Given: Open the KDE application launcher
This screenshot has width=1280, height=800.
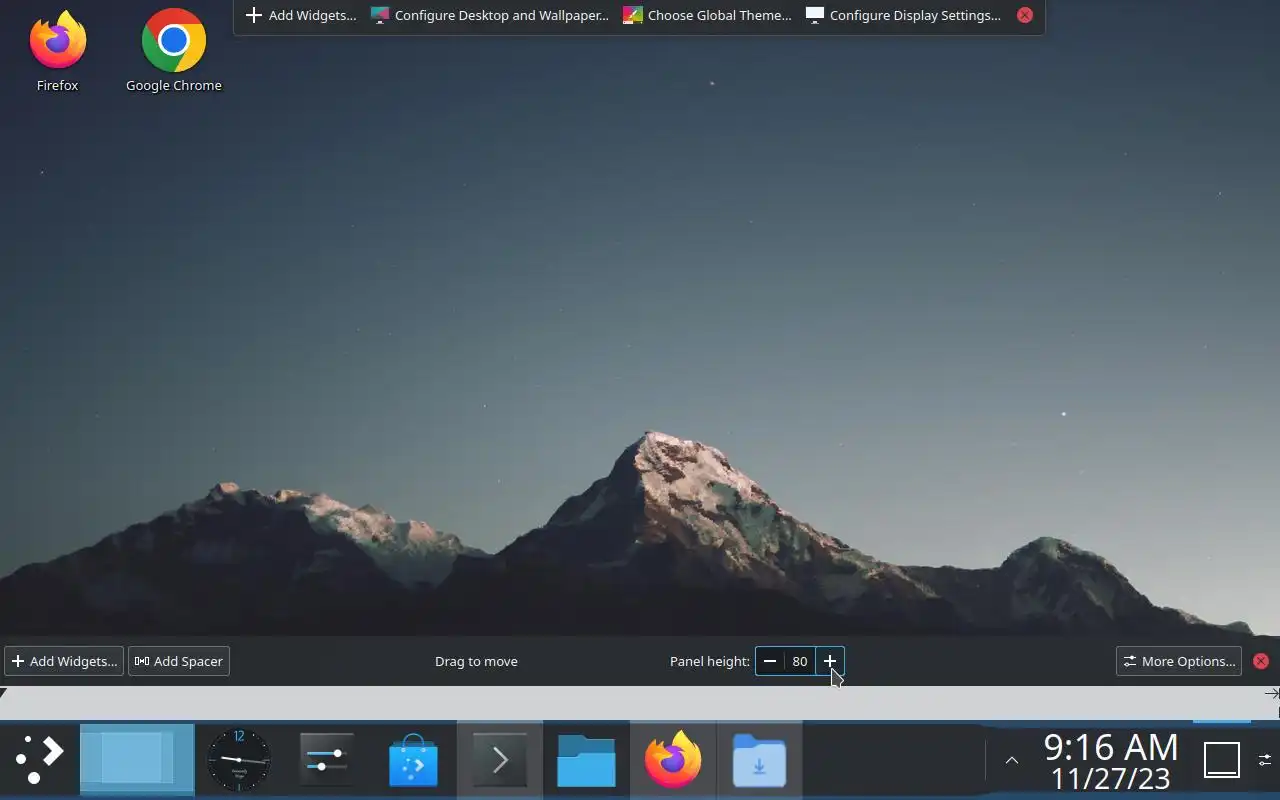Looking at the screenshot, I should pyautogui.click(x=40, y=760).
